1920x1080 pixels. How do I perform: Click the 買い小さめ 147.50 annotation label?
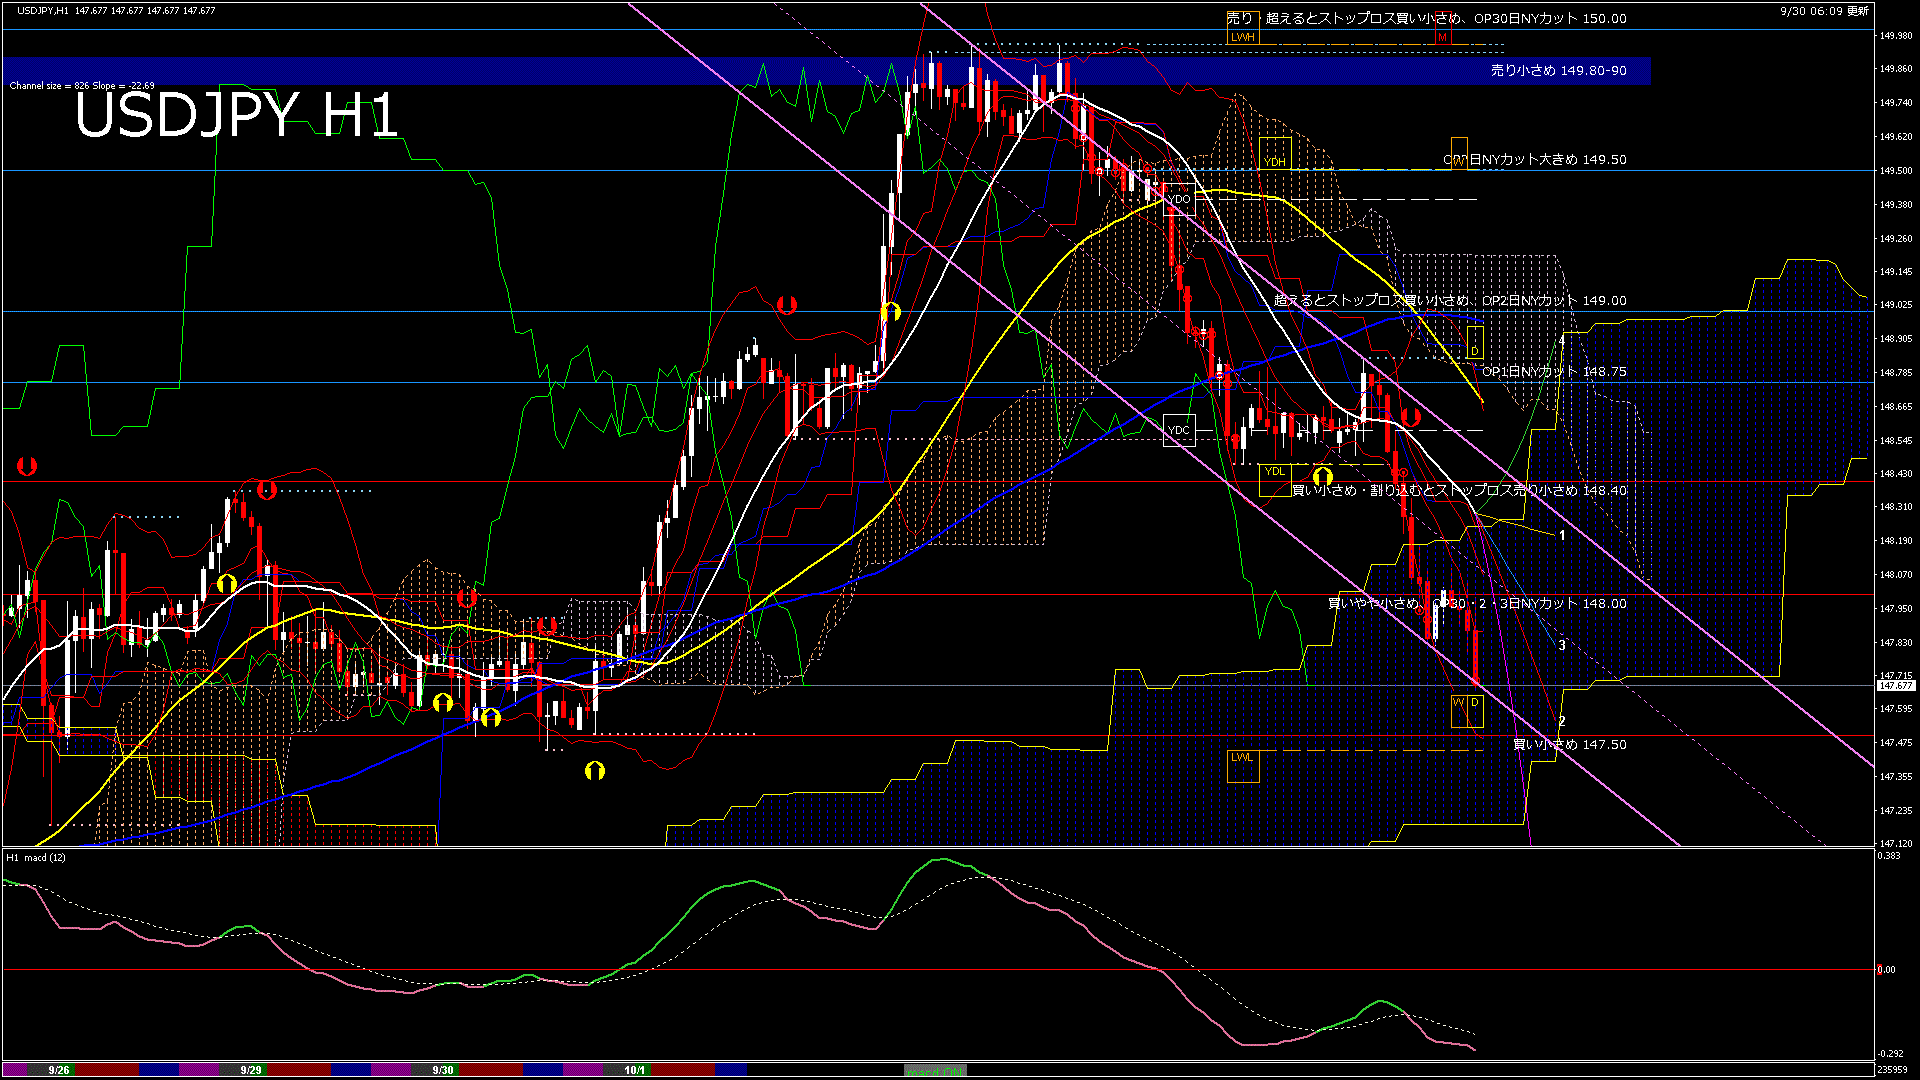(x=1568, y=745)
